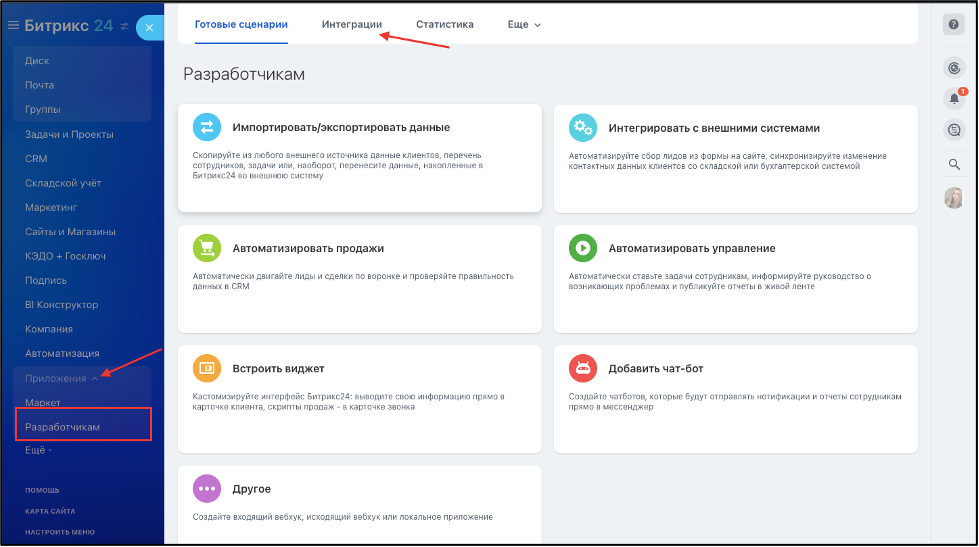Switch to the Готовые сценарии tab
Screen dimensions: 979x547
point(241,24)
